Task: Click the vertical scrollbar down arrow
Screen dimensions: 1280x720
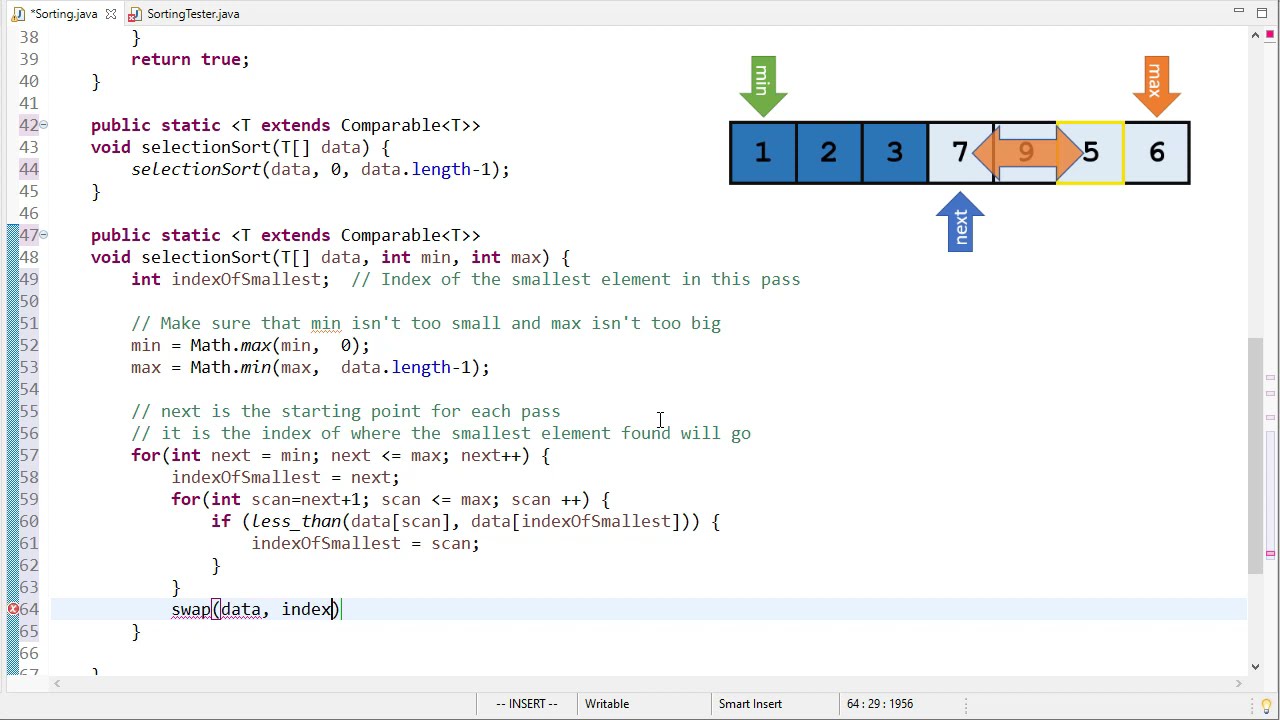Action: 1256,666
